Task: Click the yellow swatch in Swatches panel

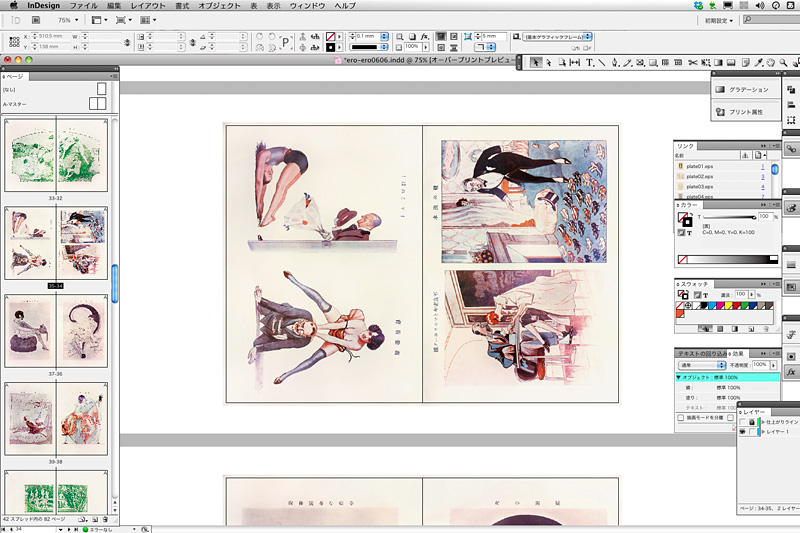Action: tap(729, 306)
